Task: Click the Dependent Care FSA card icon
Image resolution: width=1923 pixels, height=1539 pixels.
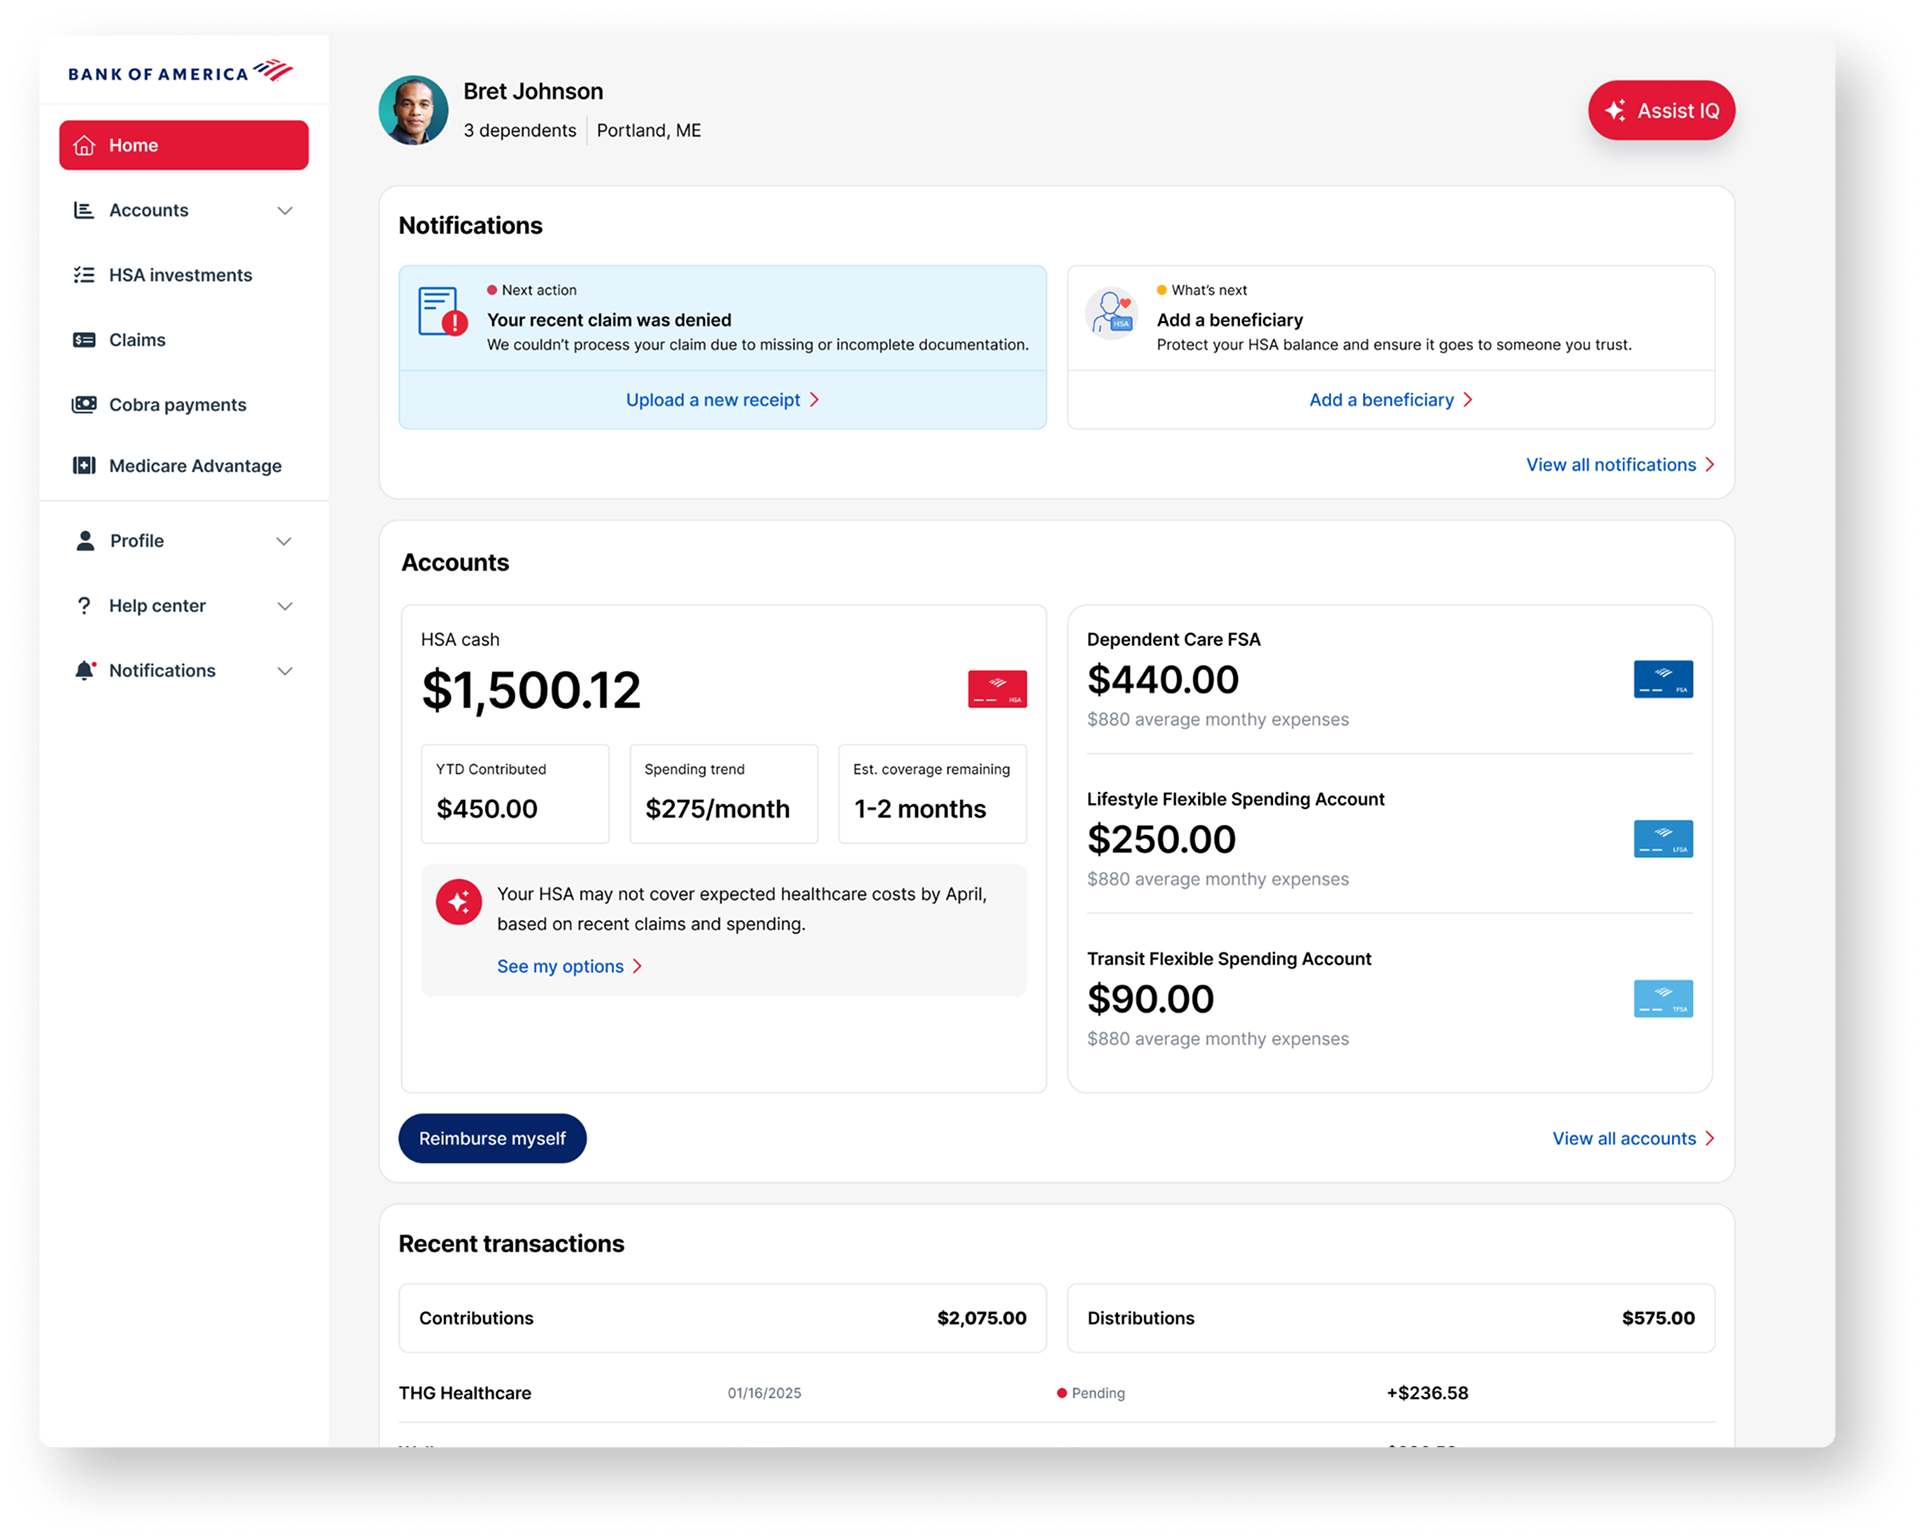Action: click(x=1662, y=678)
